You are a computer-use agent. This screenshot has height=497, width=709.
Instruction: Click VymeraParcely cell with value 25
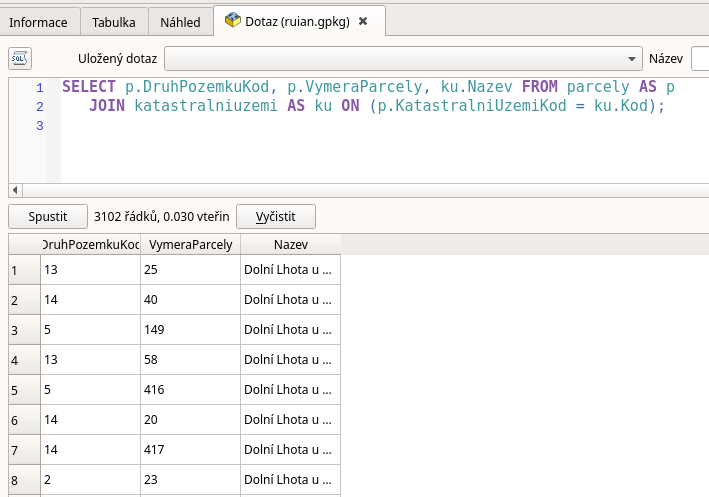coord(190,270)
